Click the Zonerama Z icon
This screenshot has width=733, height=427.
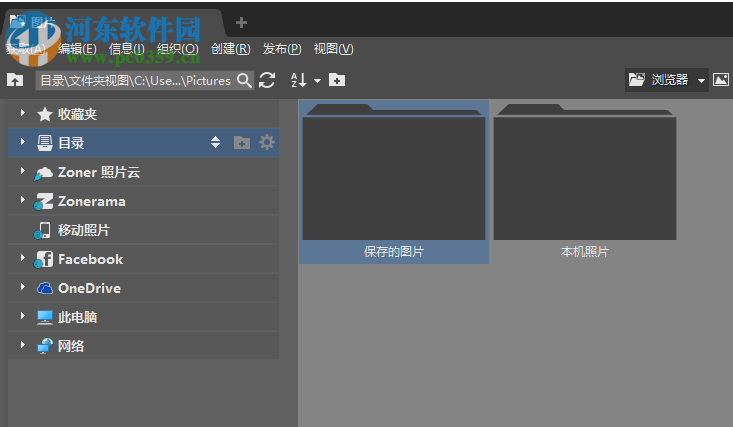click(x=44, y=202)
